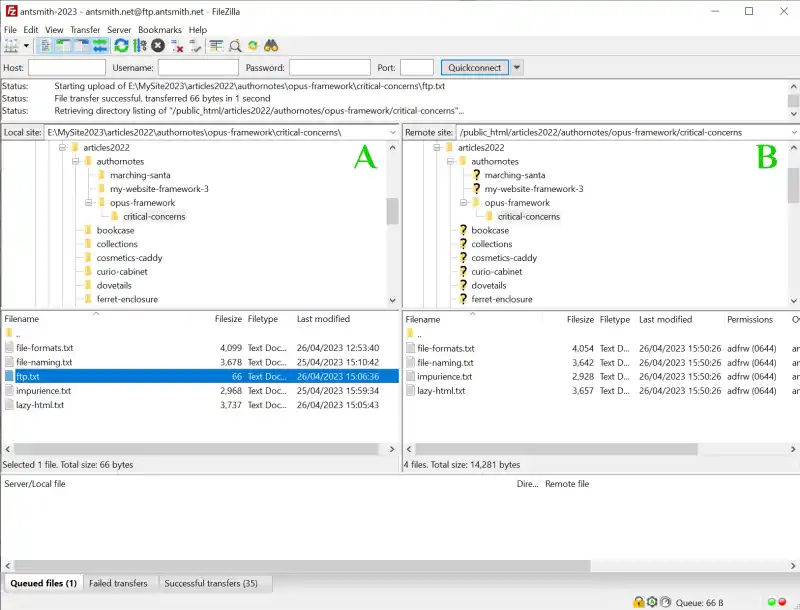Click the padlock encryption icon in status bar
The height and width of the screenshot is (610, 800).
point(638,602)
